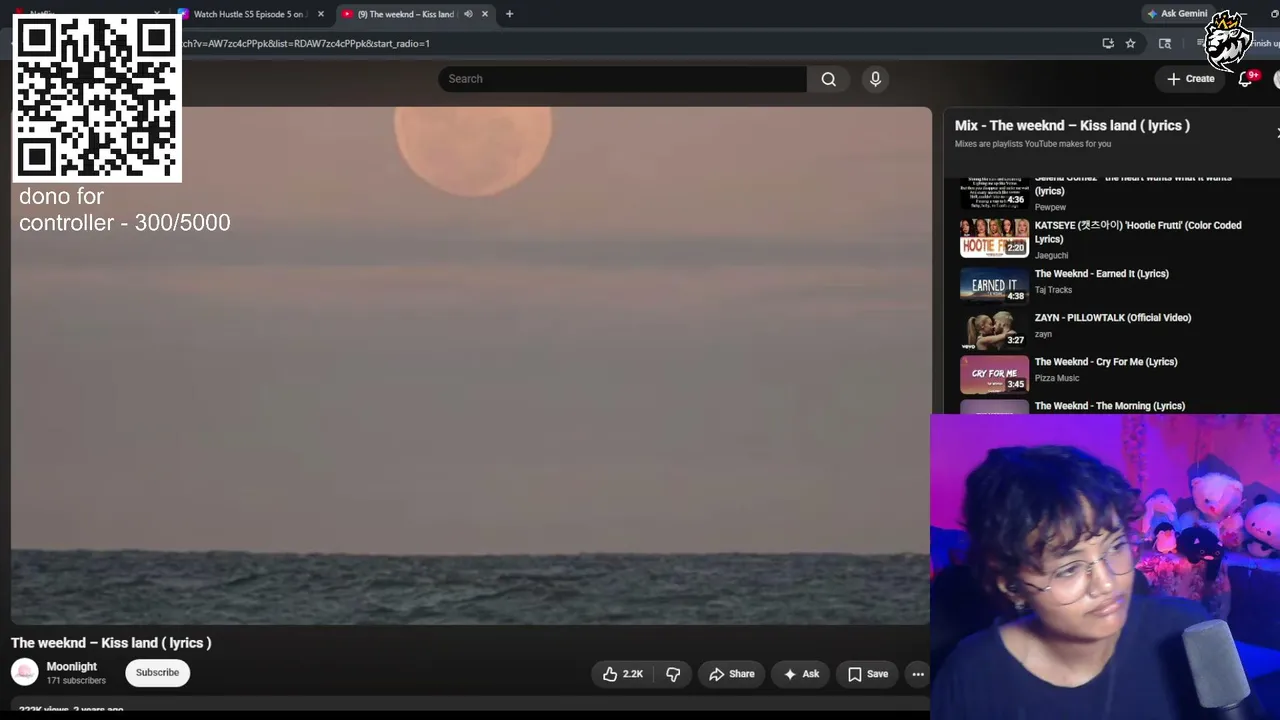Save the video to a playlist
The image size is (1280, 720).
click(x=867, y=674)
